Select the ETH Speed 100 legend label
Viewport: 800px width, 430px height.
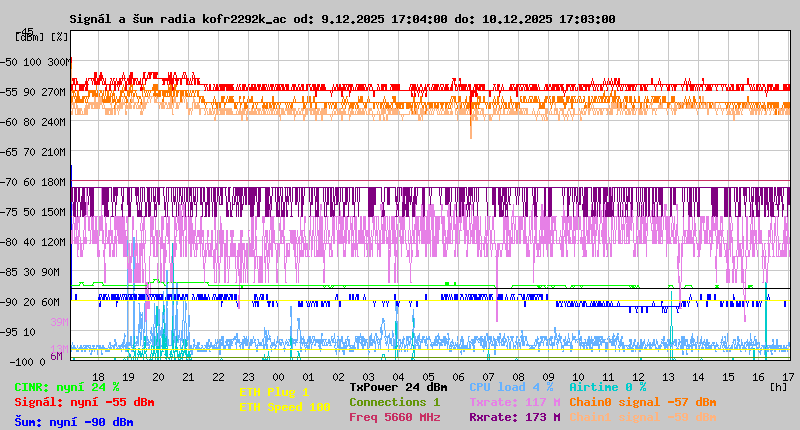click(284, 407)
